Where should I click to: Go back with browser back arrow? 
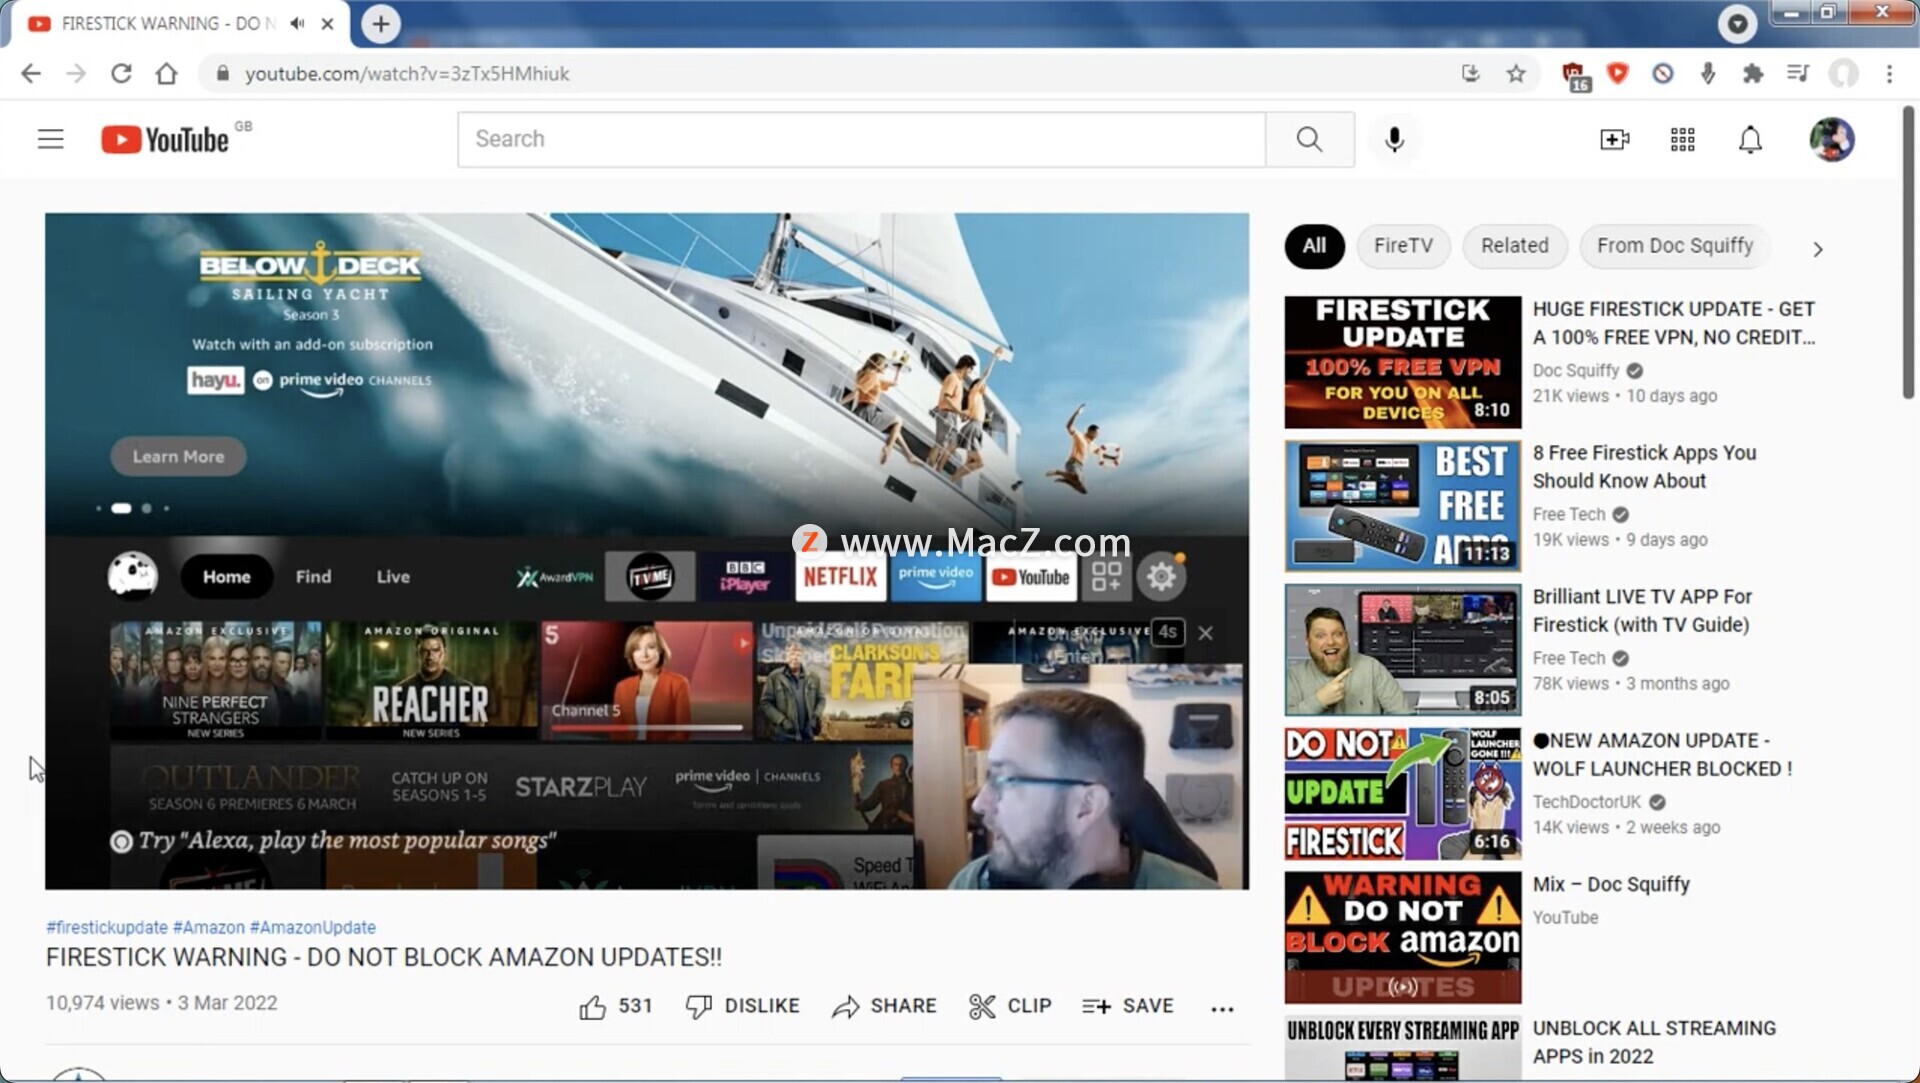[x=31, y=74]
